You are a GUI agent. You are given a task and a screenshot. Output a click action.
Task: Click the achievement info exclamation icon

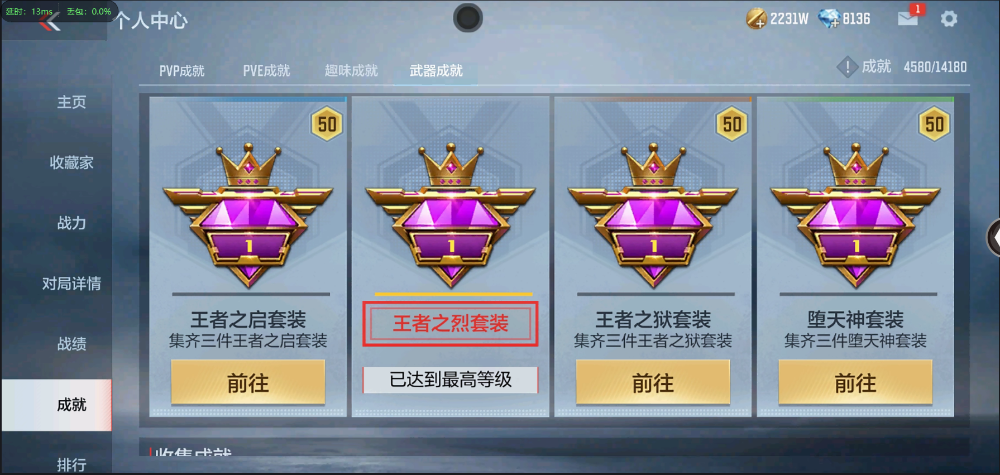coord(847,67)
